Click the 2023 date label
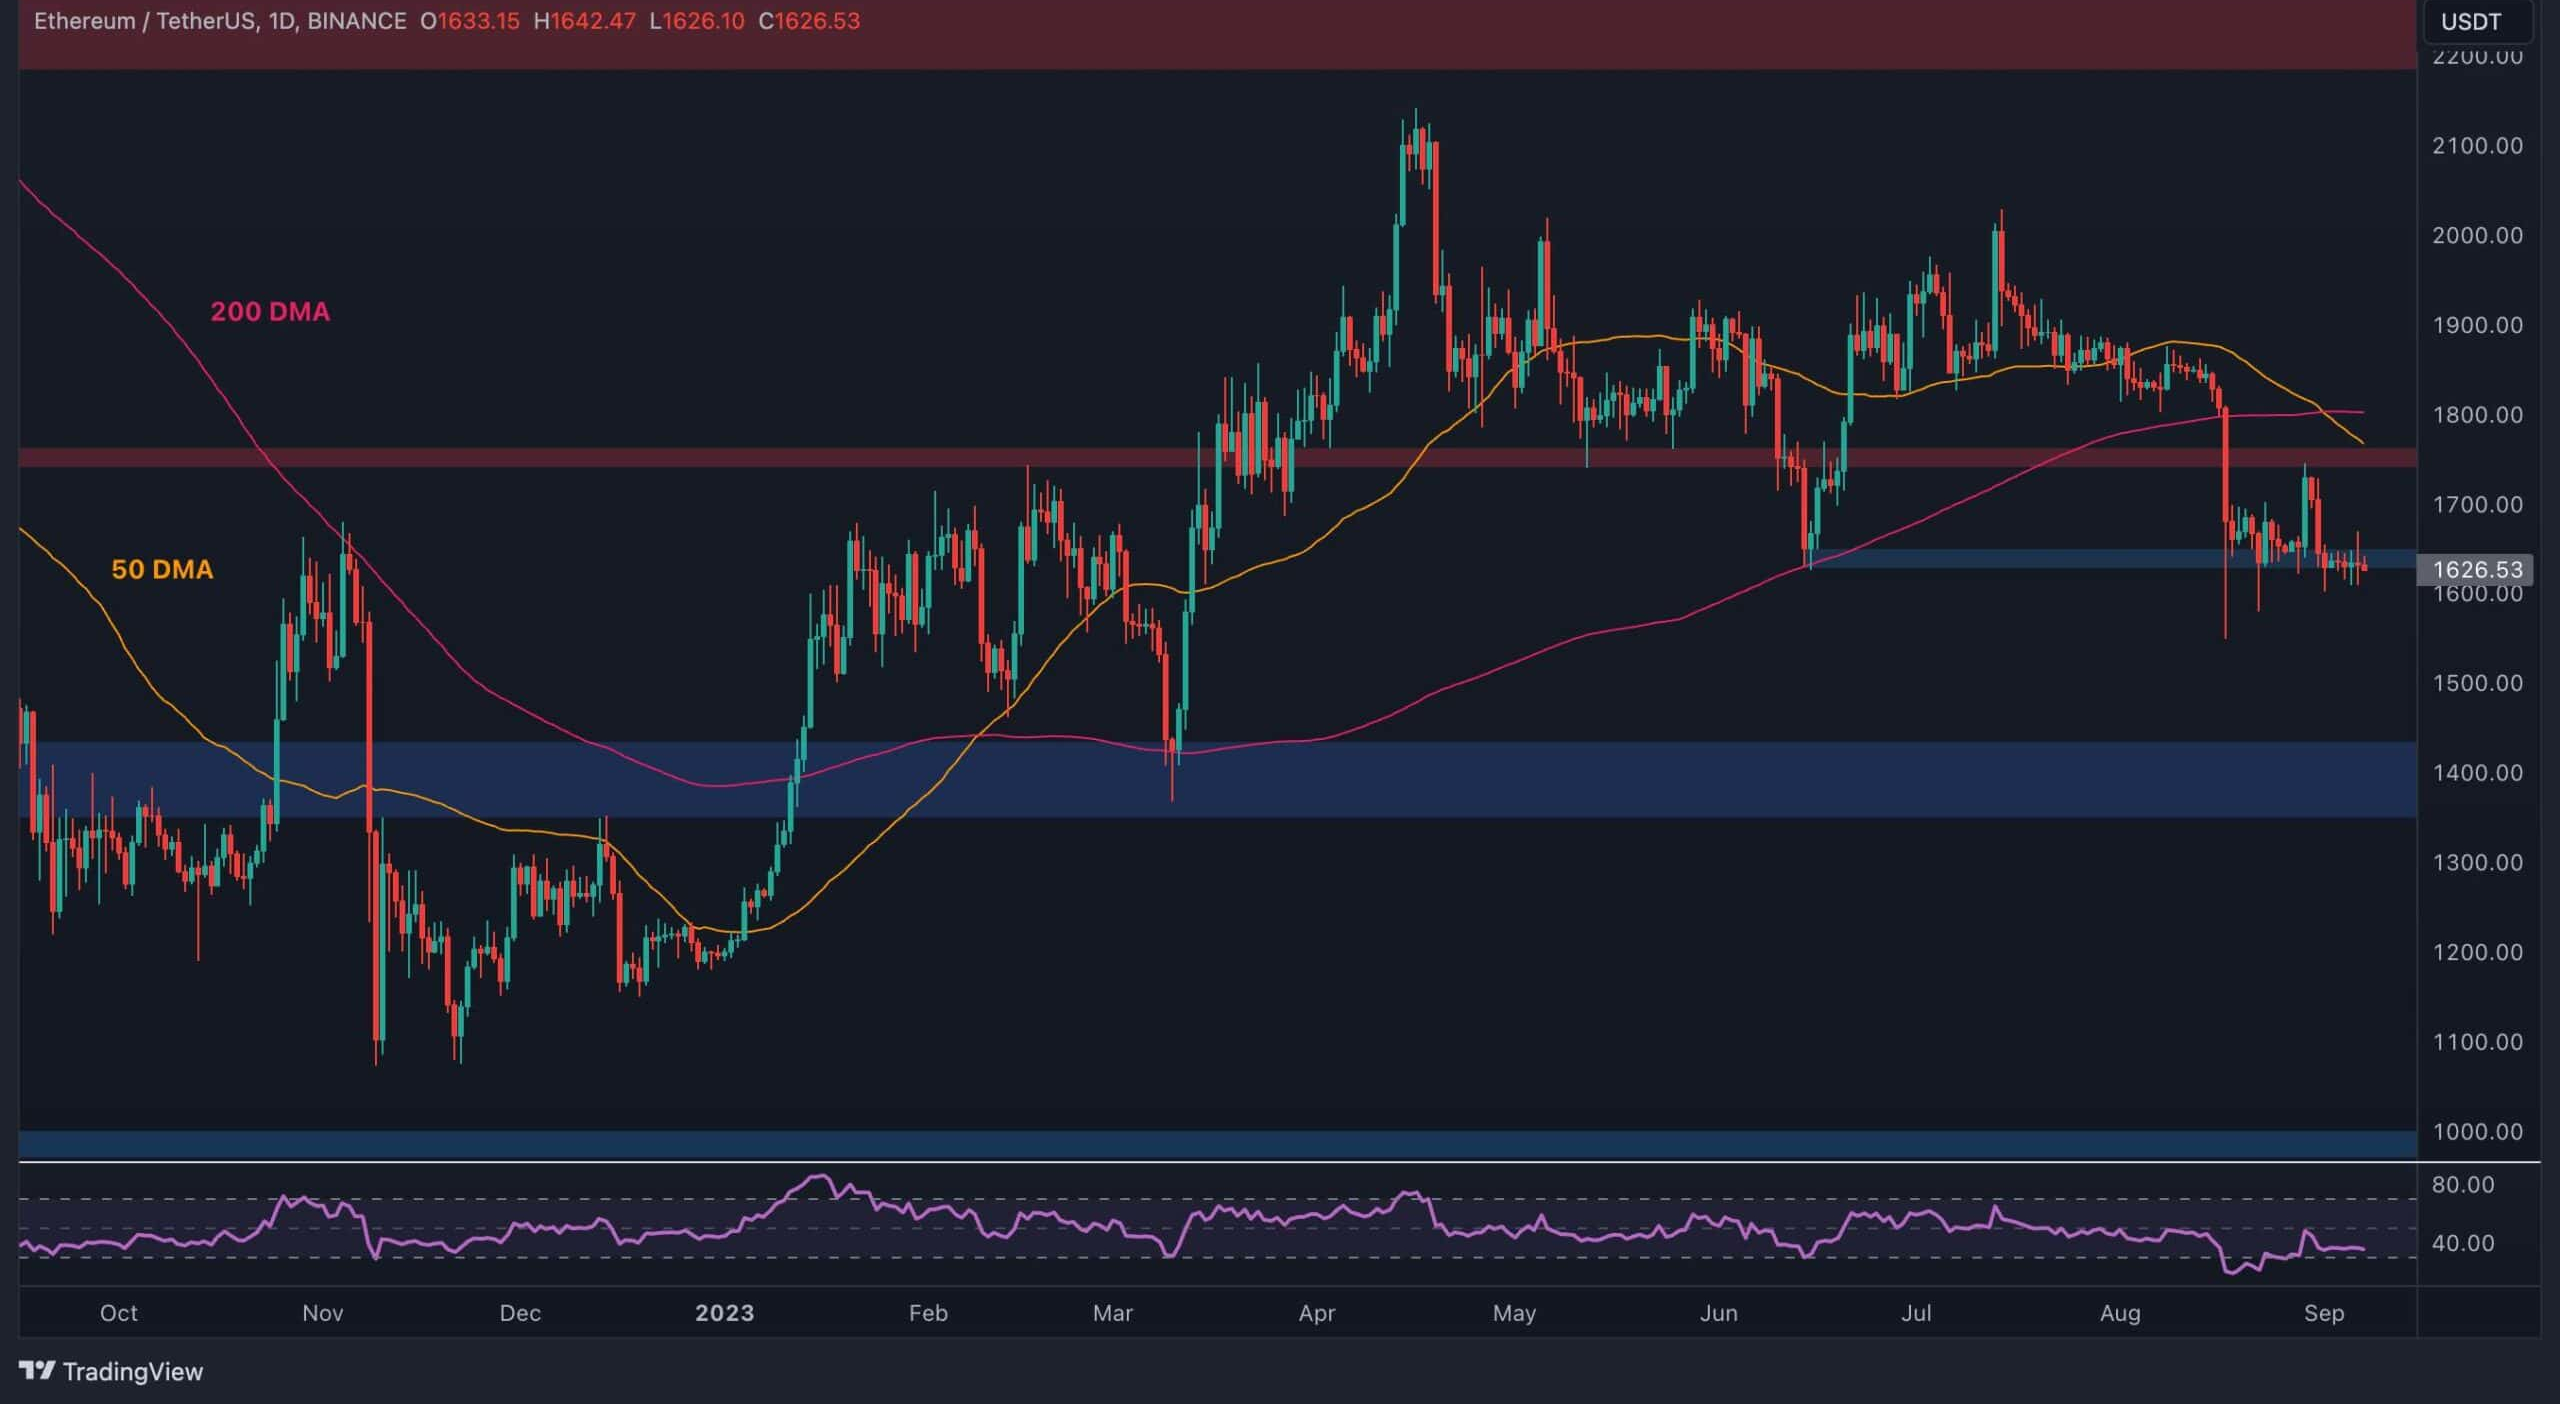Screen dimensions: 2560x1404 (x=724, y=1313)
